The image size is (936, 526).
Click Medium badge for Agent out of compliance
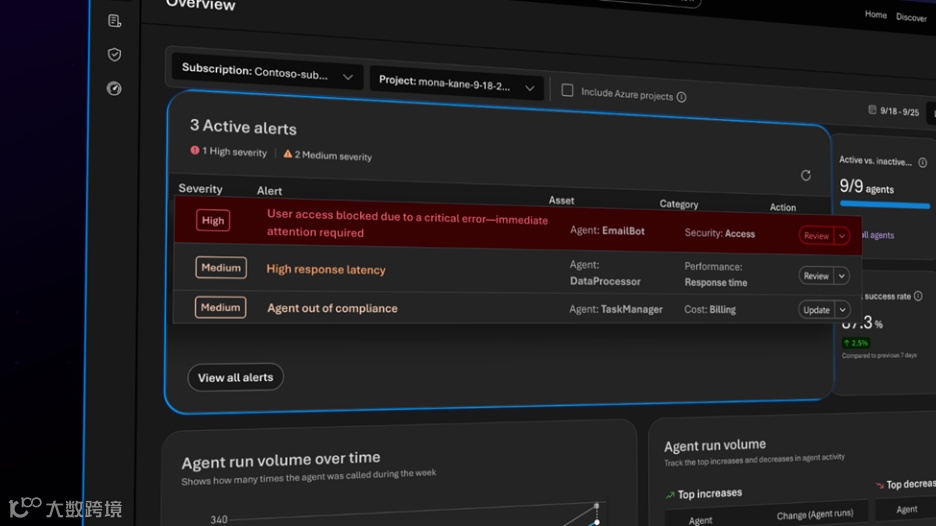coord(220,307)
